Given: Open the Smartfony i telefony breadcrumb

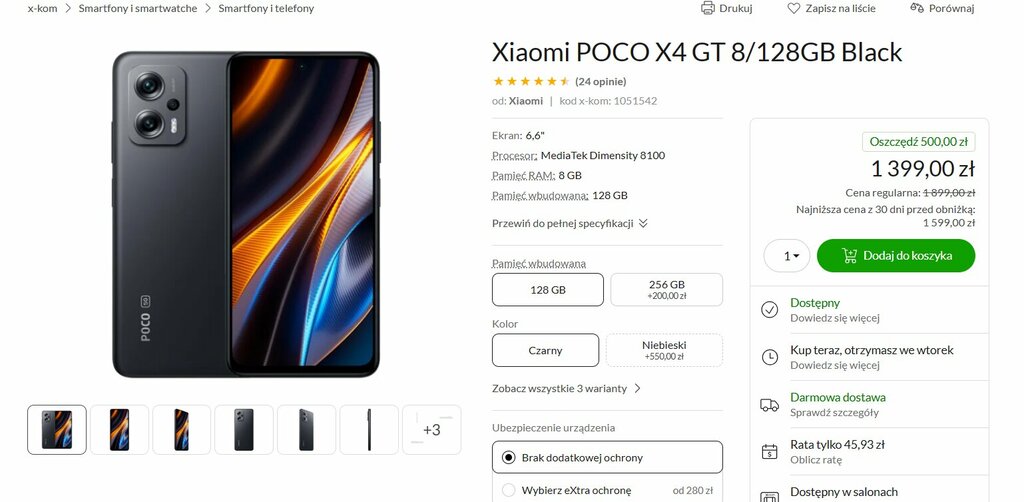Looking at the screenshot, I should pyautogui.click(x=266, y=8).
